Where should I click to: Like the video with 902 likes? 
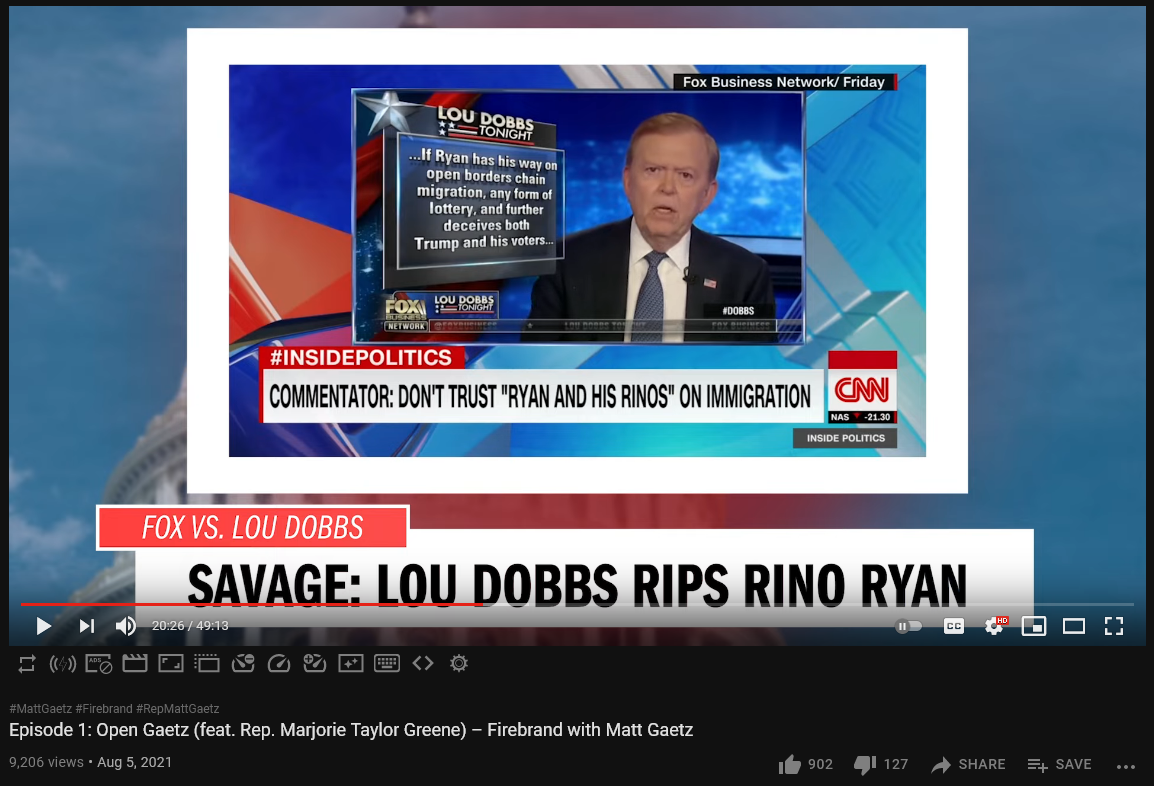pos(806,765)
